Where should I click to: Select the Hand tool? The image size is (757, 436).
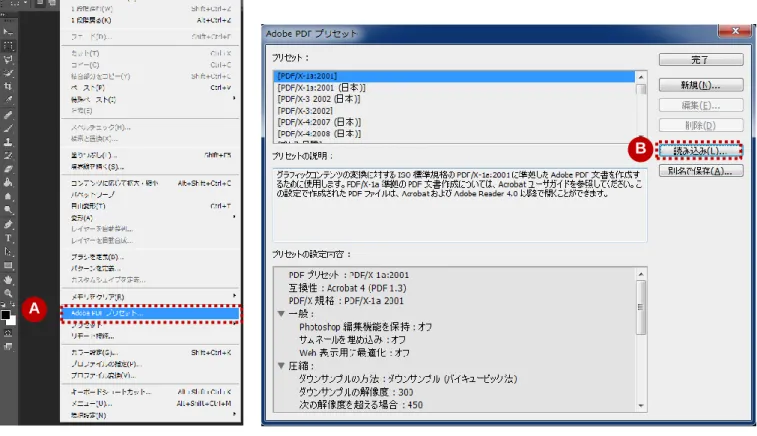[8, 280]
